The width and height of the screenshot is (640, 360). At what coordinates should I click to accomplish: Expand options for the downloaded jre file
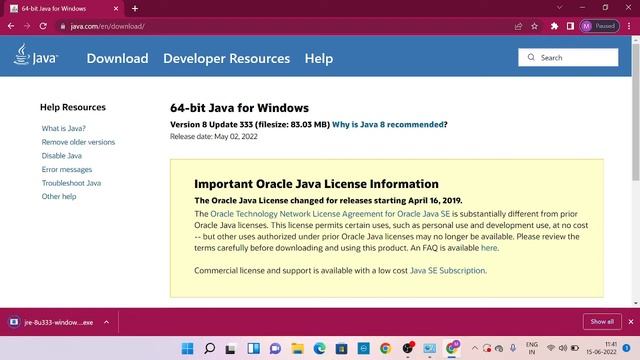[107, 322]
